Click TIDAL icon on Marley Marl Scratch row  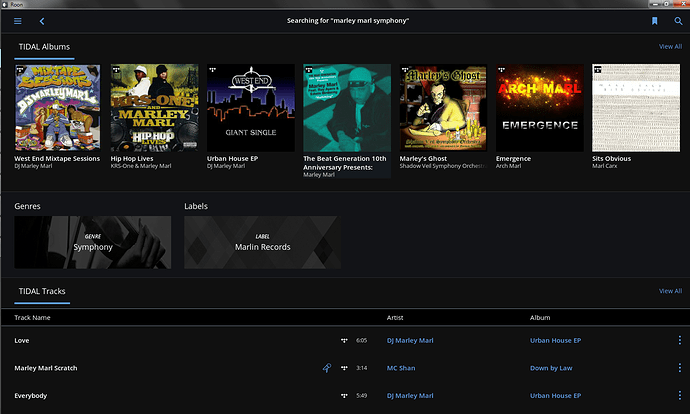pos(344,368)
